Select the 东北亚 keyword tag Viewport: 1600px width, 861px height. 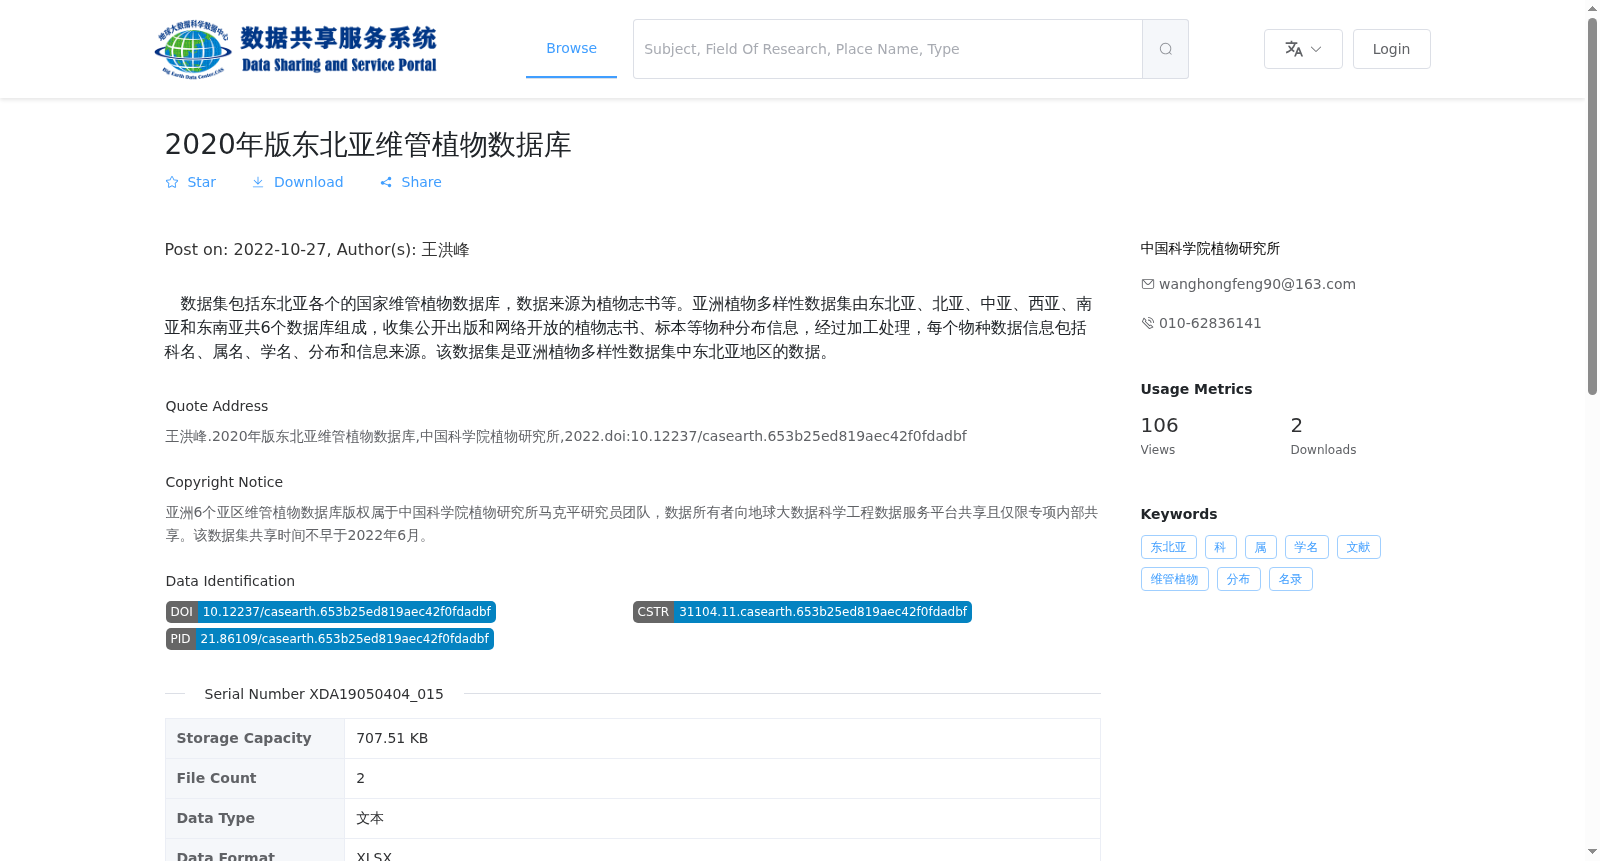pyautogui.click(x=1168, y=547)
